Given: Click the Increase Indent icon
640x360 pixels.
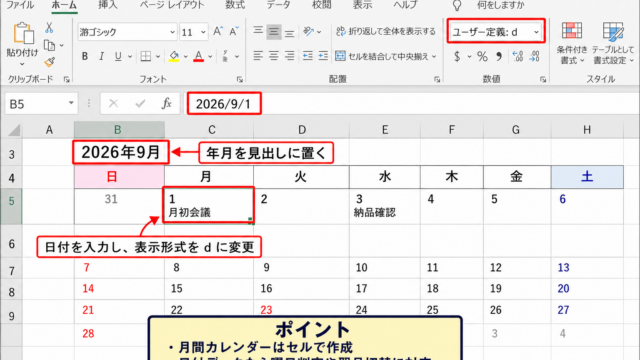Looking at the screenshot, I should click(x=323, y=56).
